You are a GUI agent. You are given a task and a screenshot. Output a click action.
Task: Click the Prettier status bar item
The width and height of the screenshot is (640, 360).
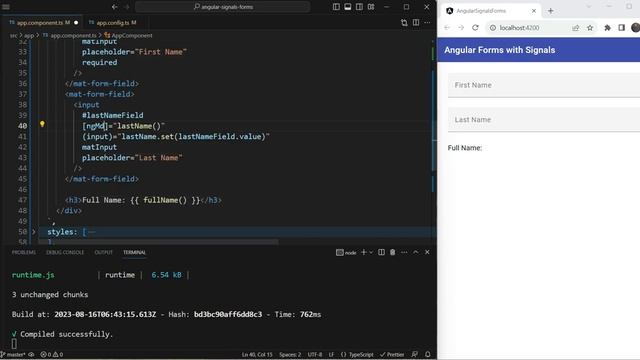pos(392,355)
